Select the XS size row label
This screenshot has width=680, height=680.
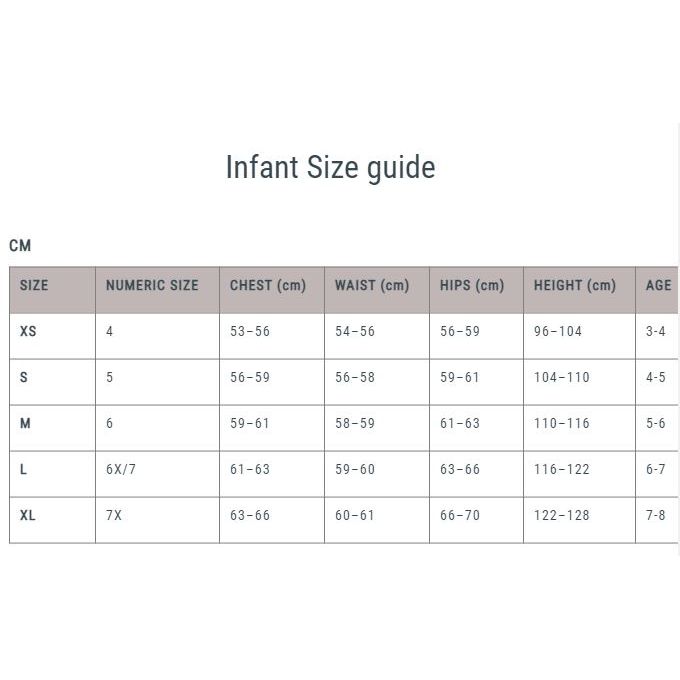(28, 331)
